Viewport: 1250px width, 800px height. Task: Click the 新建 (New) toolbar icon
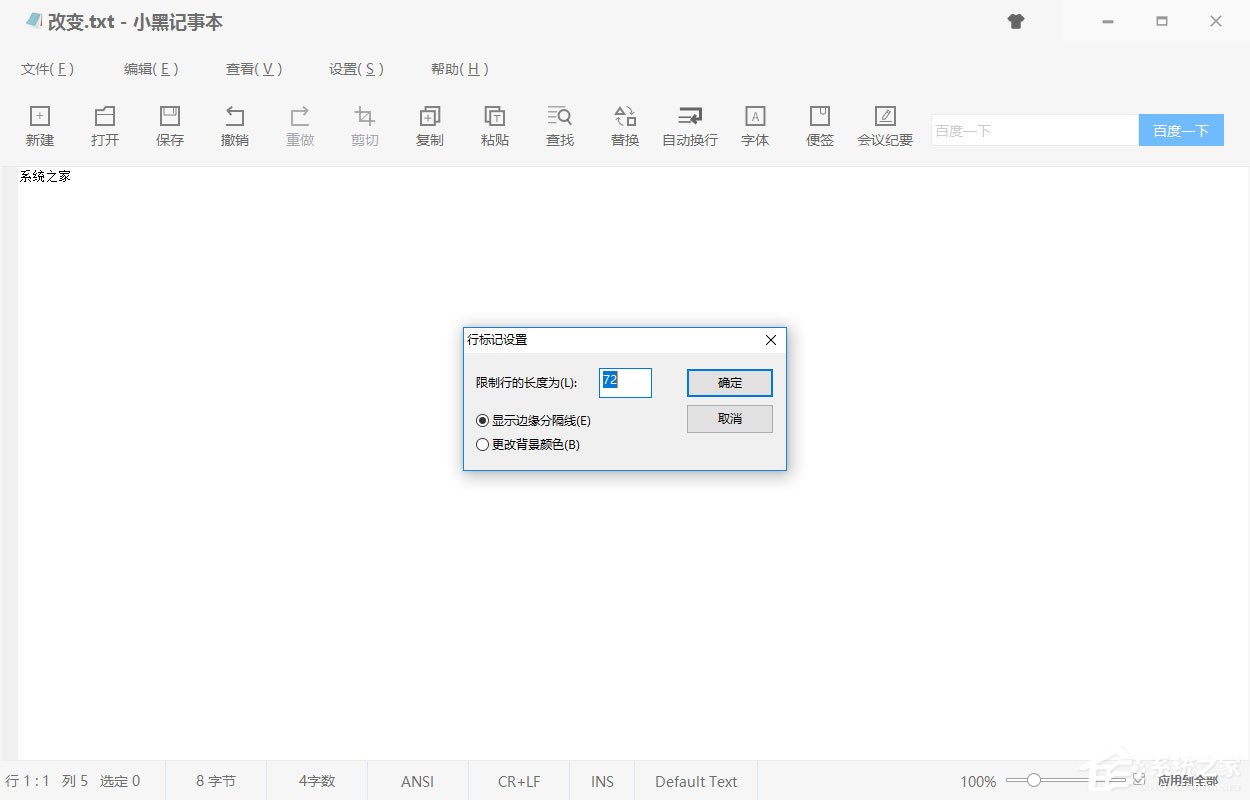(40, 126)
